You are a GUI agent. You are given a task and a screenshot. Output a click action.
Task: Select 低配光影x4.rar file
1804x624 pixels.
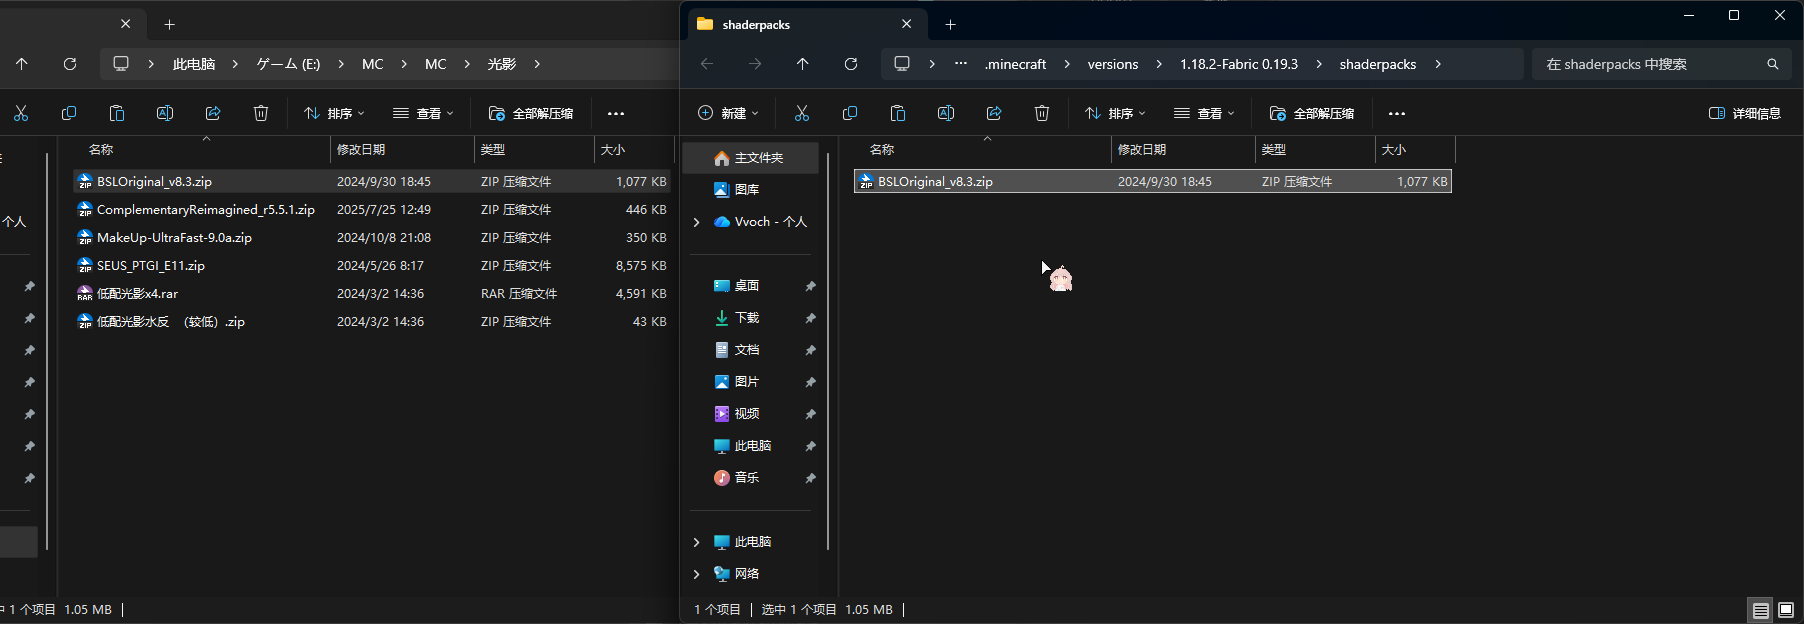click(372, 294)
